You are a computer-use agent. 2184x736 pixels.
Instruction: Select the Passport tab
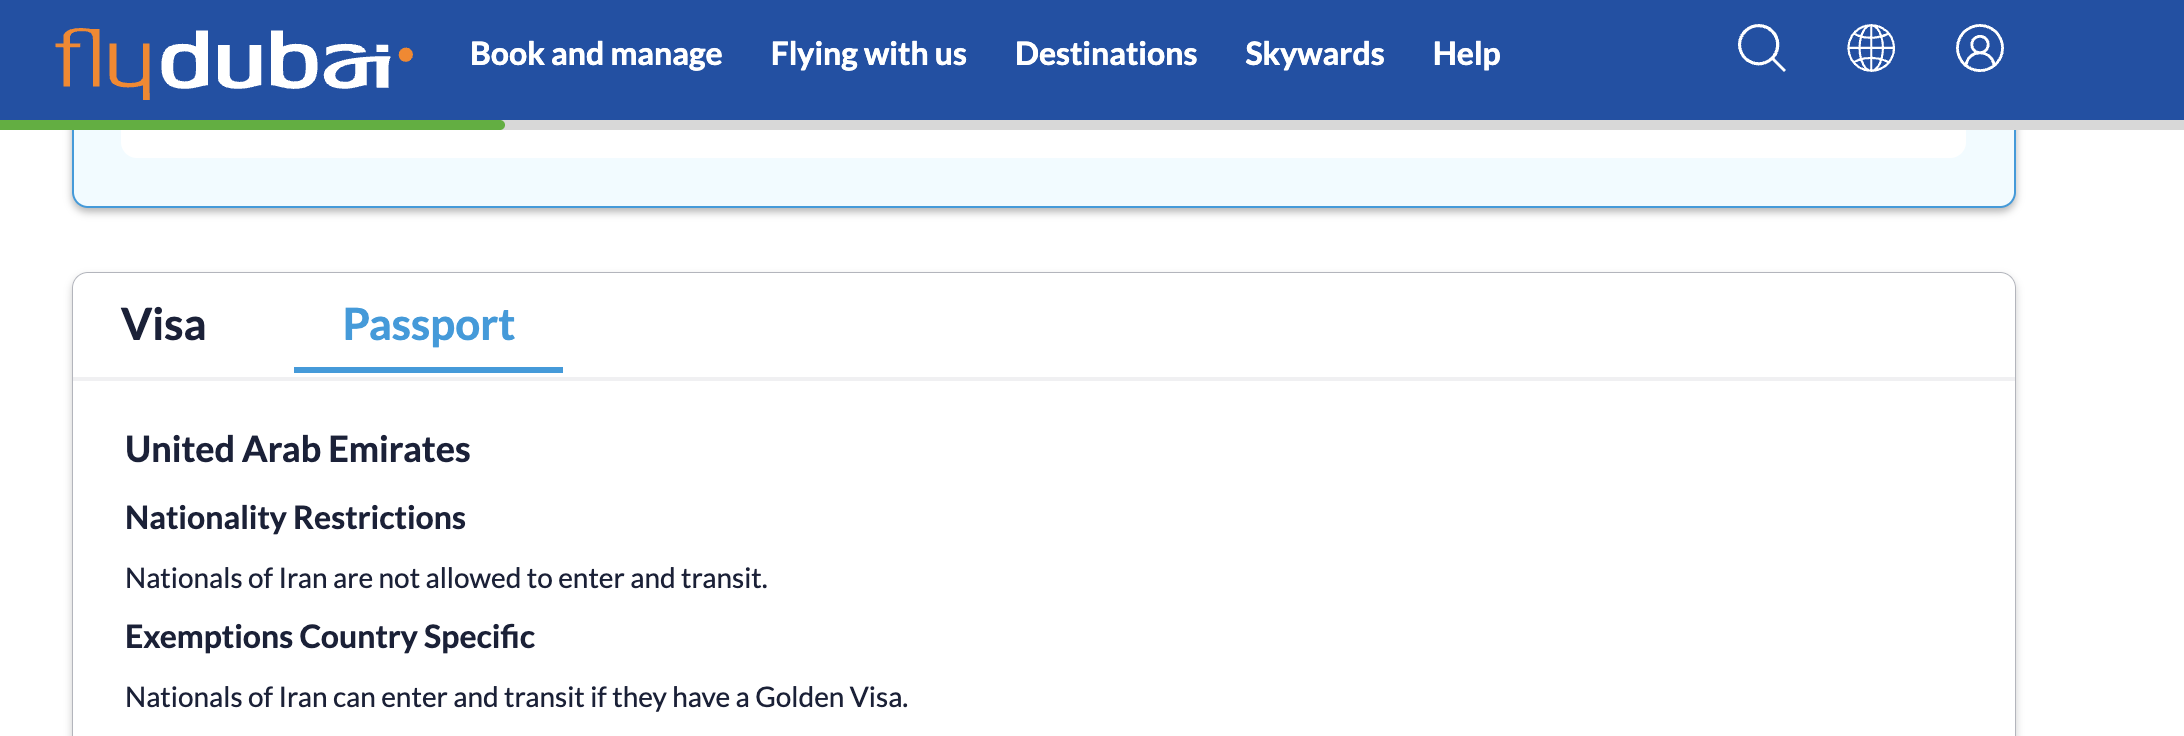(x=428, y=325)
